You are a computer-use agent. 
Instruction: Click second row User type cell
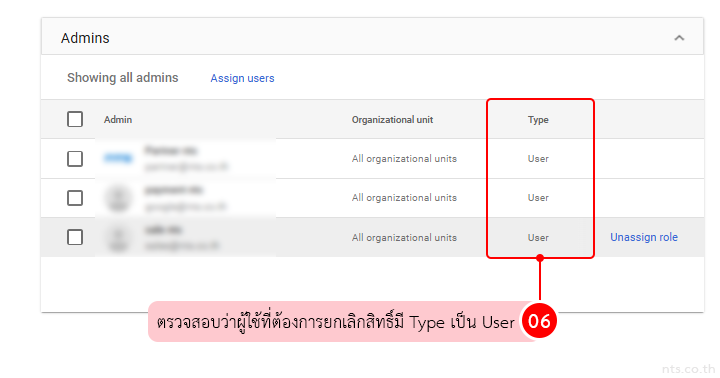538,197
